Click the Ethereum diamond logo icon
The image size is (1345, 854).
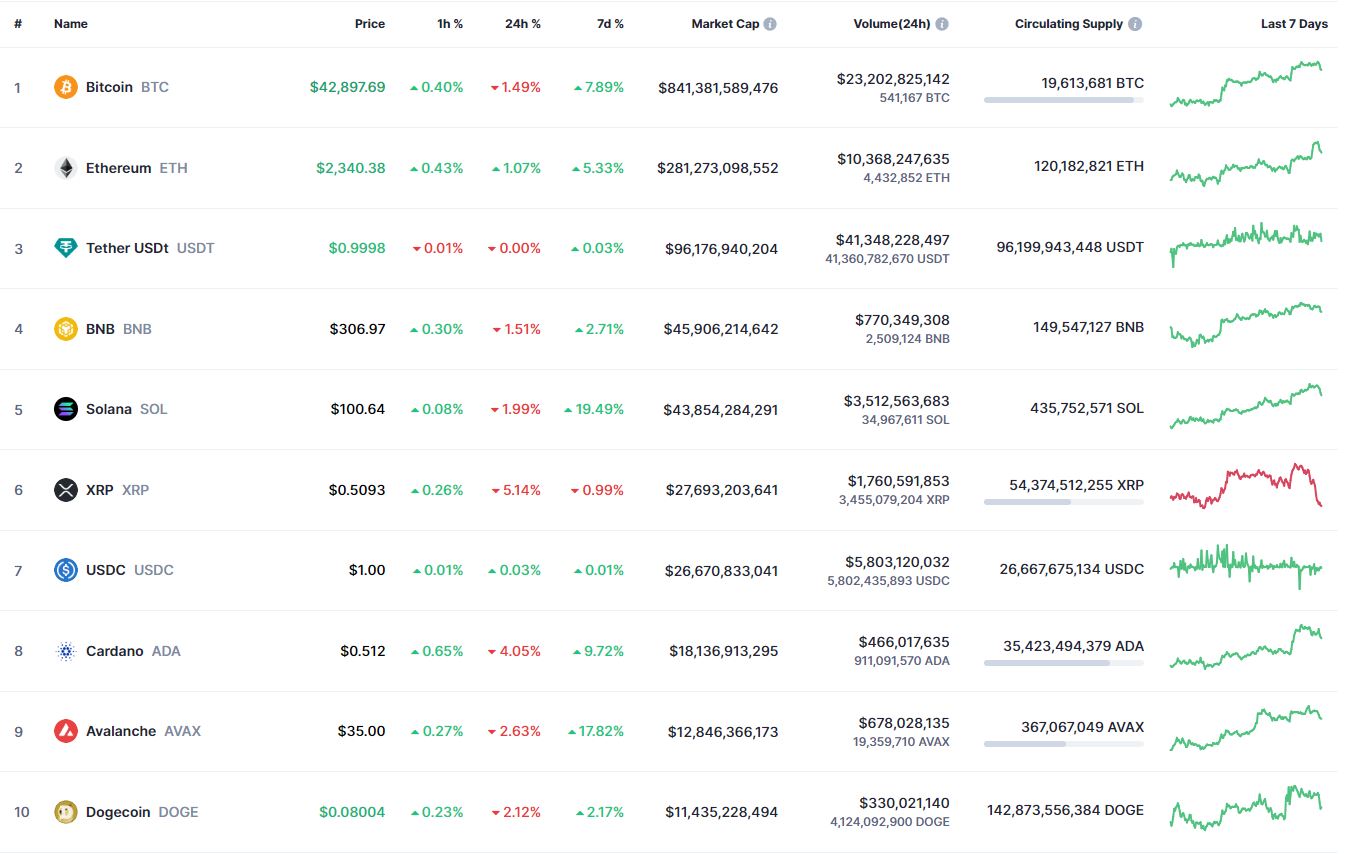[65, 168]
